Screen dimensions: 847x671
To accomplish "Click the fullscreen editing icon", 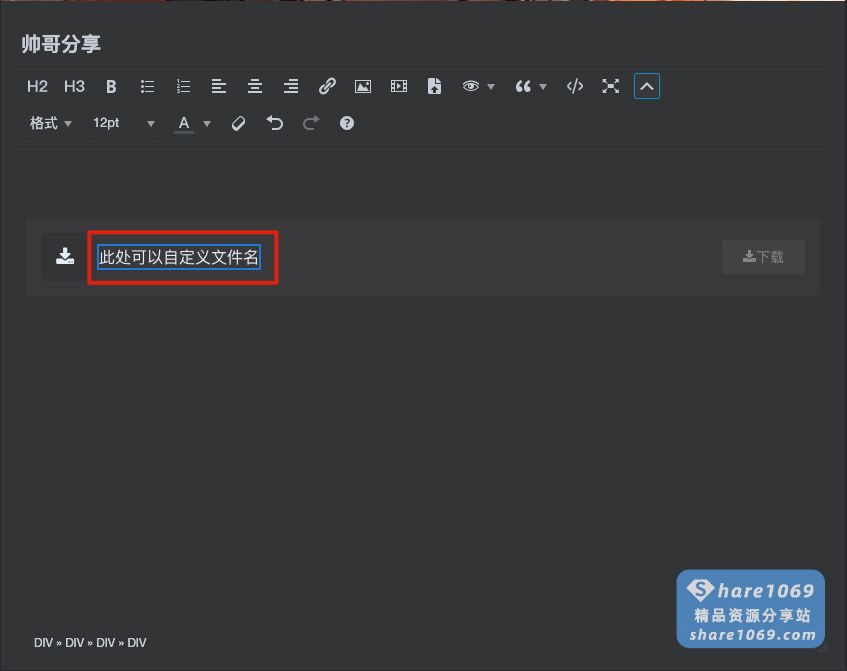I will 611,86.
